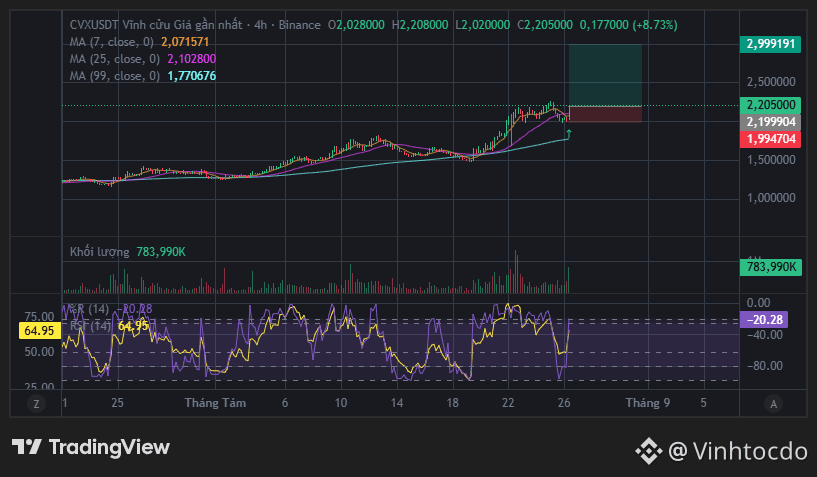The height and width of the screenshot is (477, 817).
Task: Click the volume value 783,990K in legend
Action: [x=161, y=252]
